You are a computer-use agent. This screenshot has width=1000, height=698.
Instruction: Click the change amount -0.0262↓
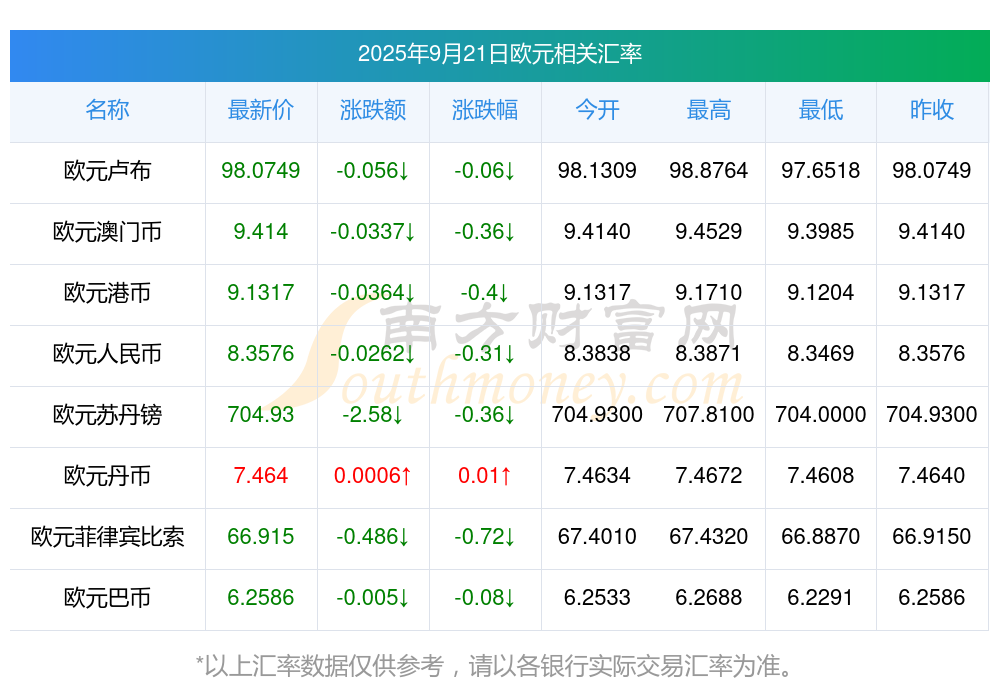tap(373, 353)
